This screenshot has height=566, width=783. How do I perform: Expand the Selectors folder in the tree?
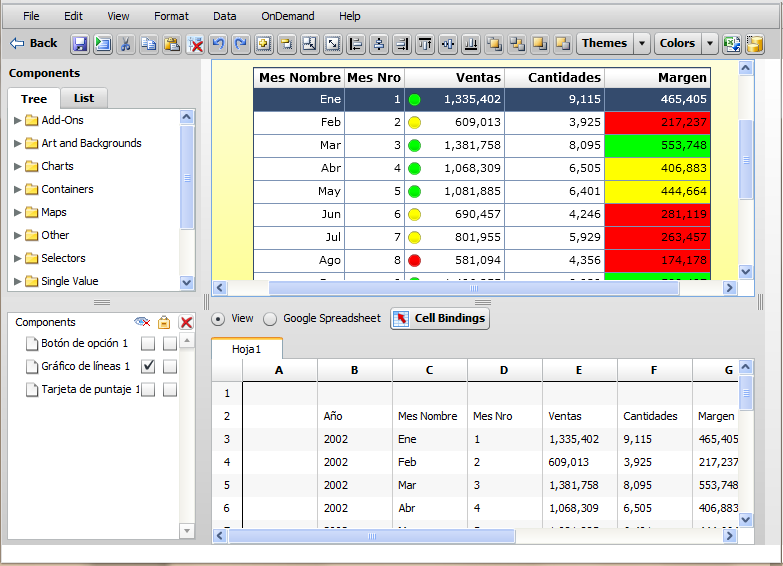tap(18, 259)
